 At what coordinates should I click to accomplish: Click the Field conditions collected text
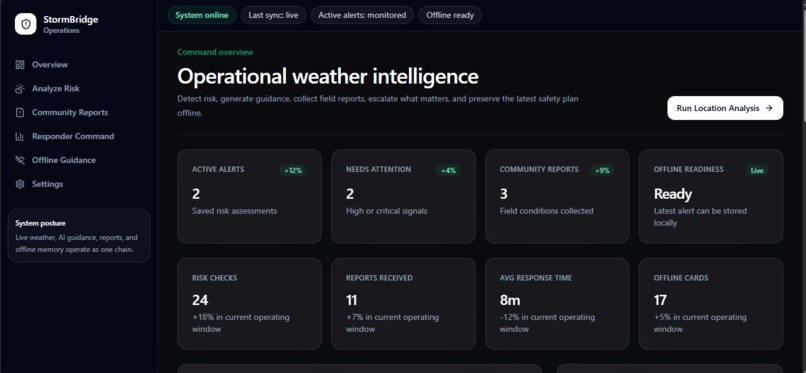(546, 211)
